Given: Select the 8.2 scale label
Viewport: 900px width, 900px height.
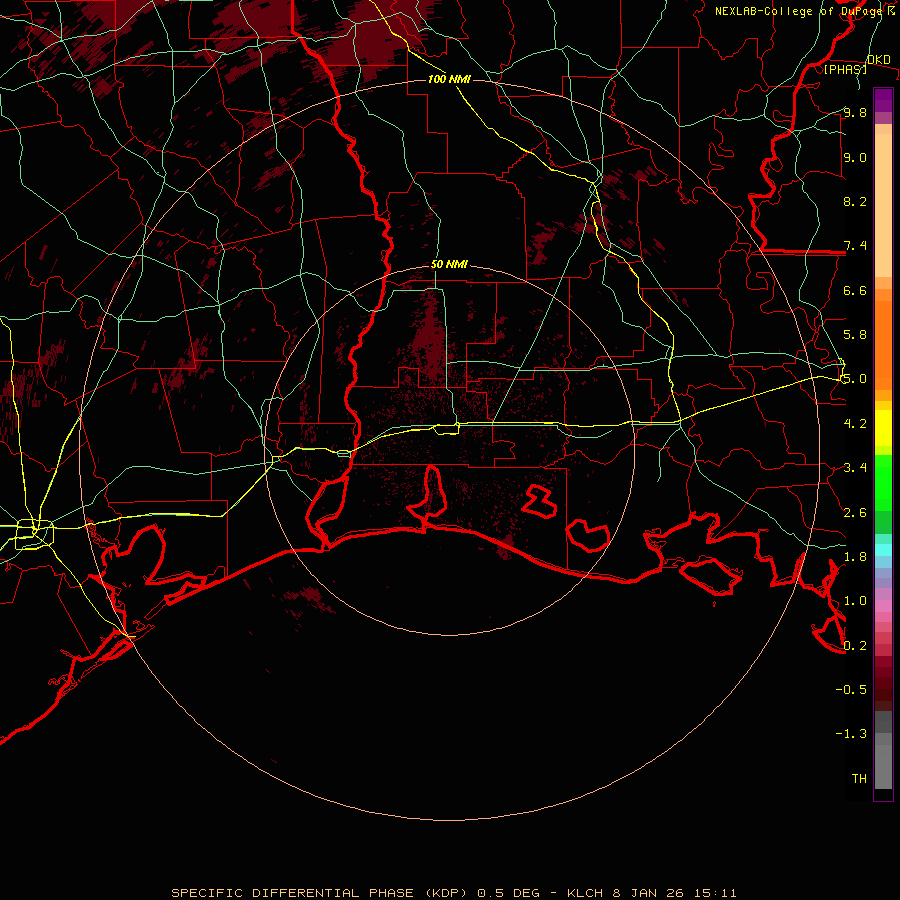Looking at the screenshot, I should click(x=855, y=201).
